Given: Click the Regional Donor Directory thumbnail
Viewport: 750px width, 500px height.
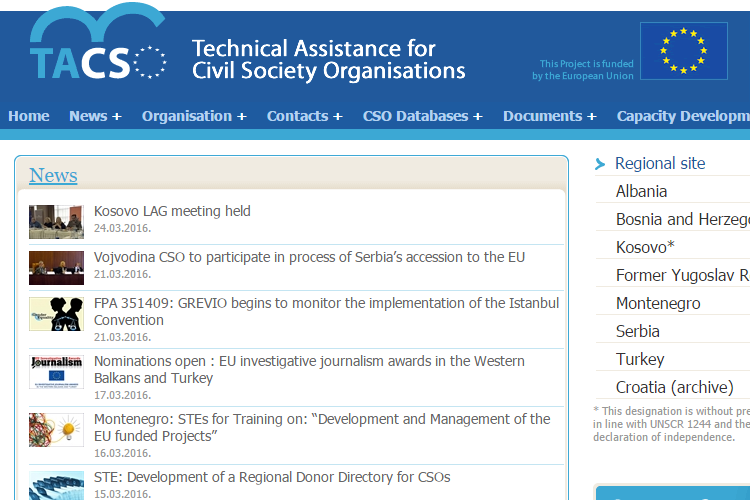Looking at the screenshot, I should (x=56, y=486).
